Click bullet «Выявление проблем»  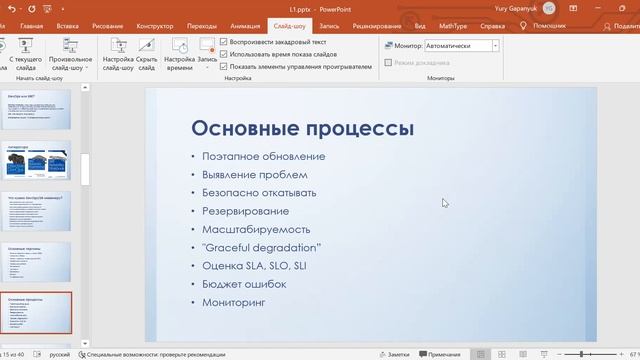255,175
